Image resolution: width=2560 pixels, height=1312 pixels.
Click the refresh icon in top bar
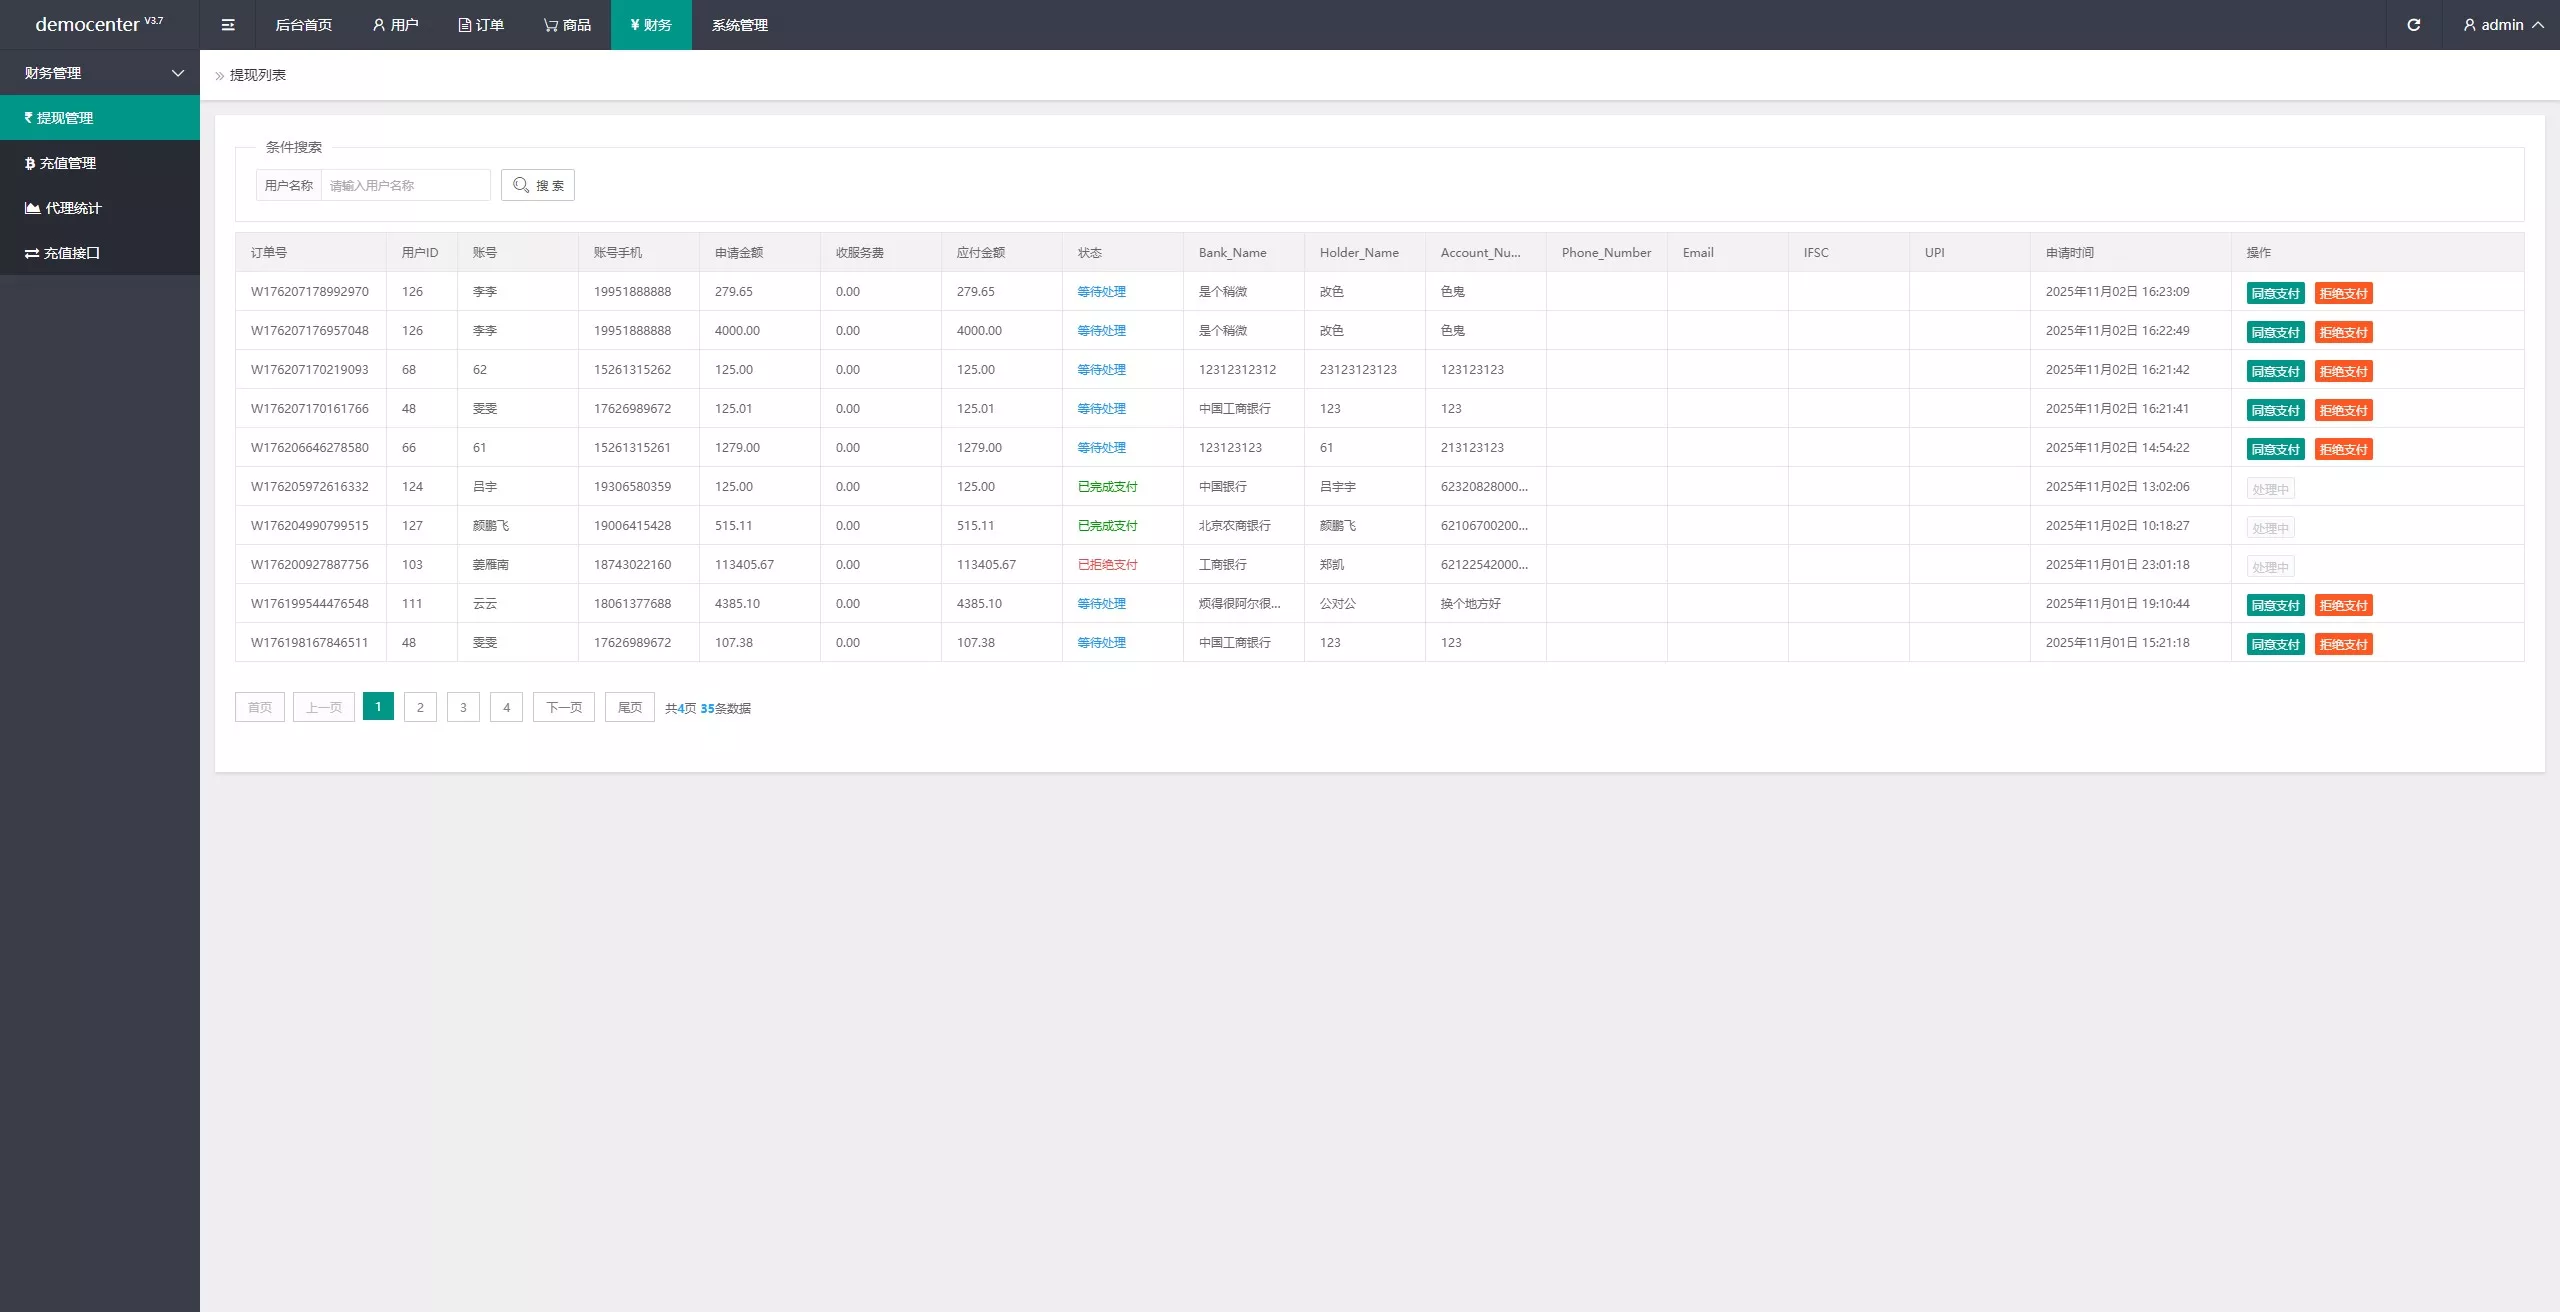[x=2413, y=25]
